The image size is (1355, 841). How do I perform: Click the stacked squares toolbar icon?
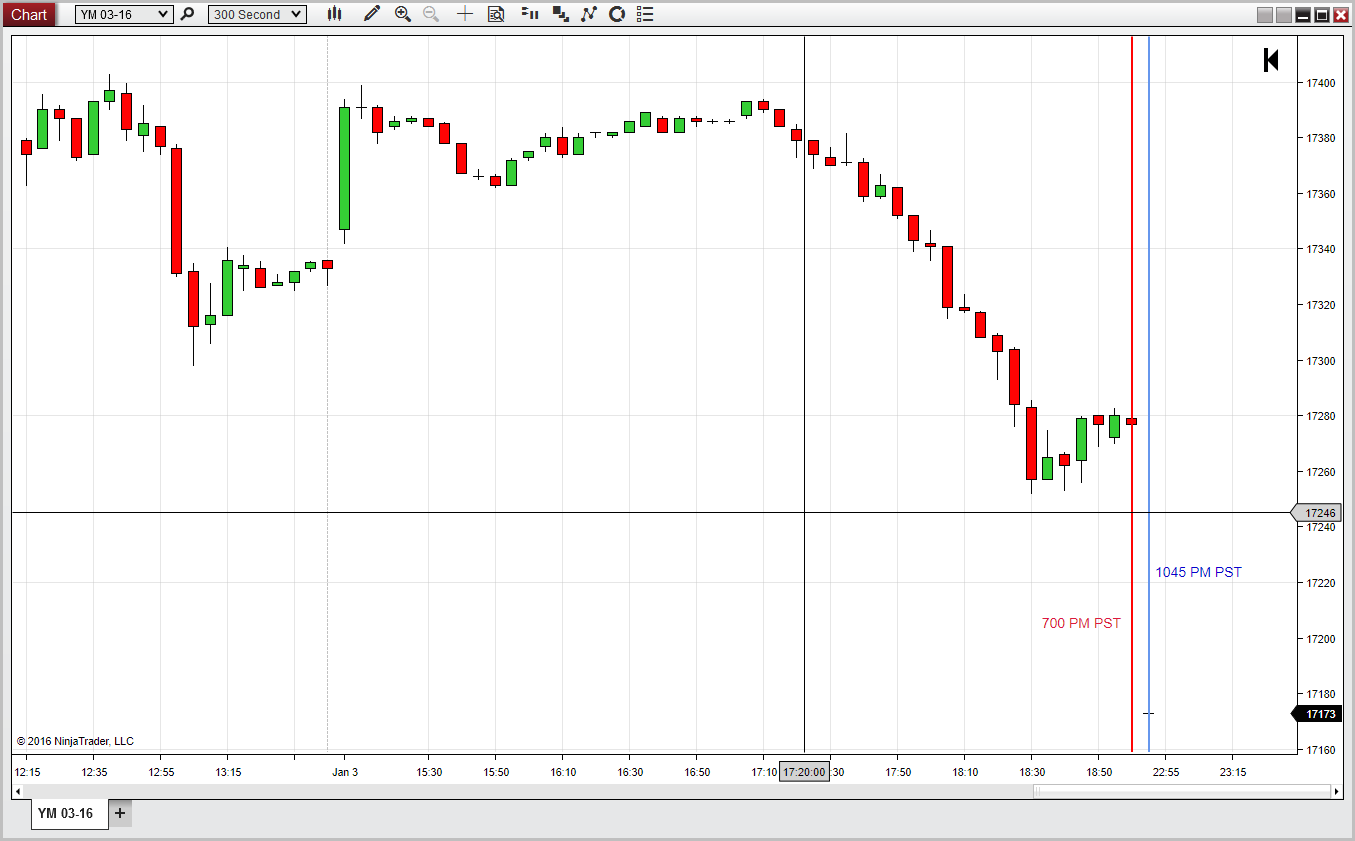[560, 14]
